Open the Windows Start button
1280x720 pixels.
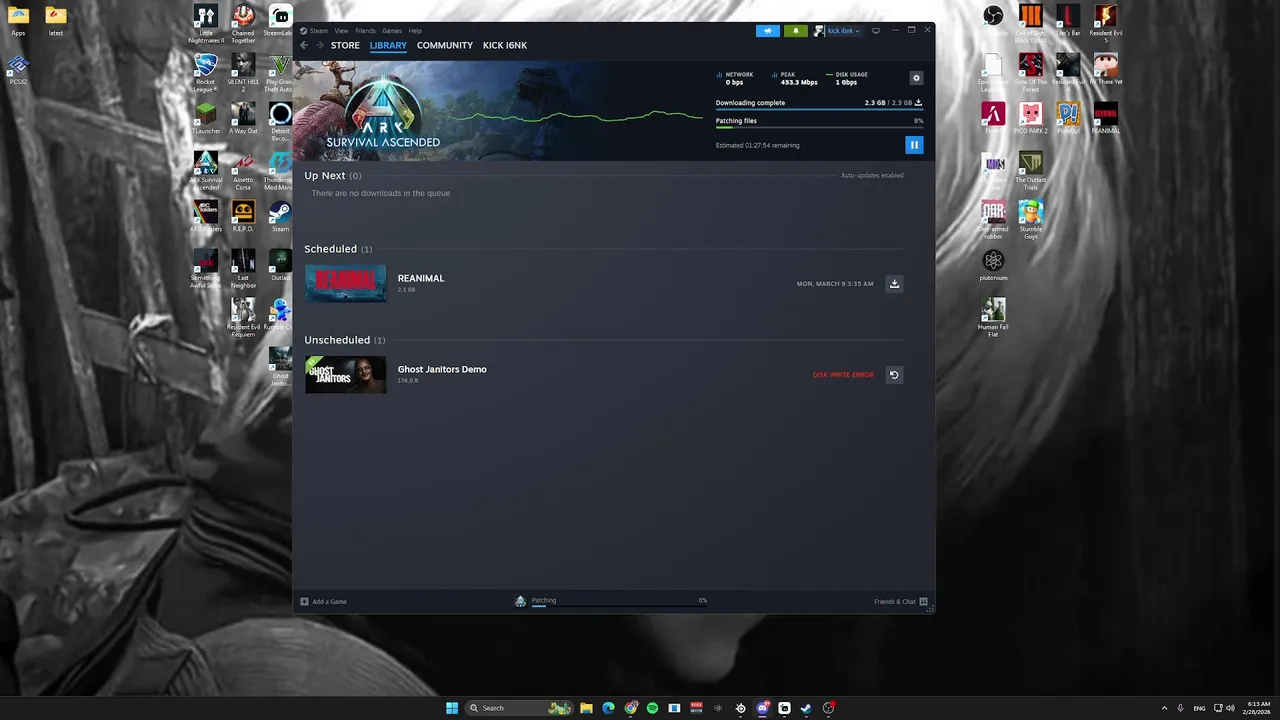pos(452,708)
